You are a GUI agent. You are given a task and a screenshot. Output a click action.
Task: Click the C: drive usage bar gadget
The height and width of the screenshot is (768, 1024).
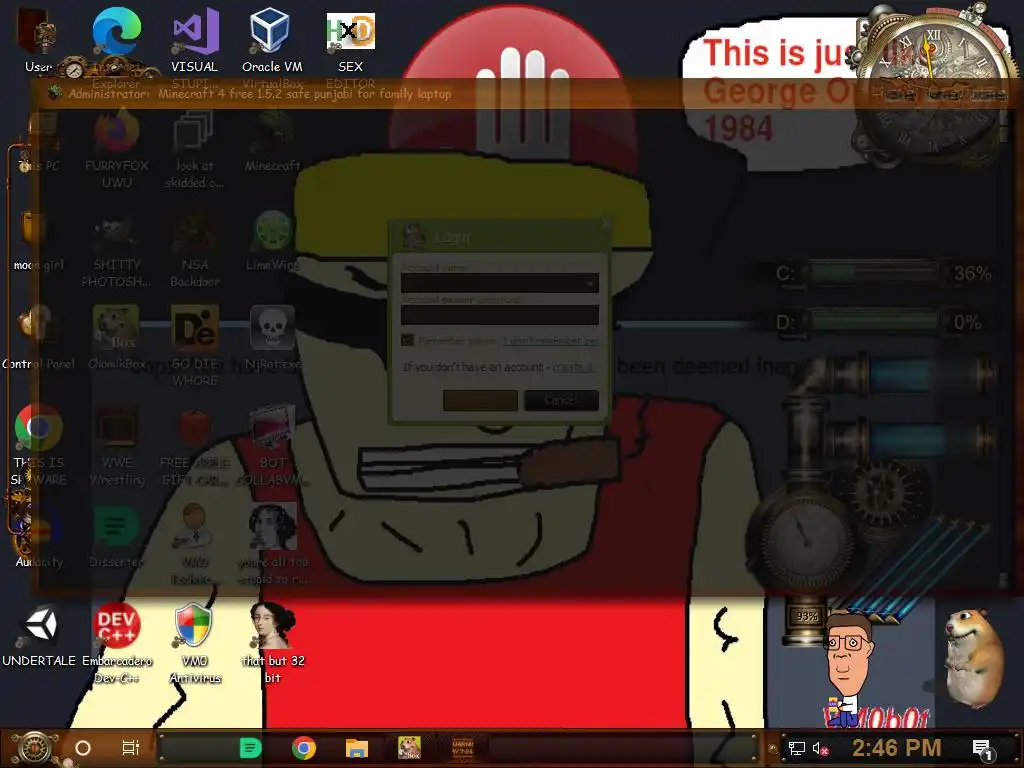pos(874,272)
